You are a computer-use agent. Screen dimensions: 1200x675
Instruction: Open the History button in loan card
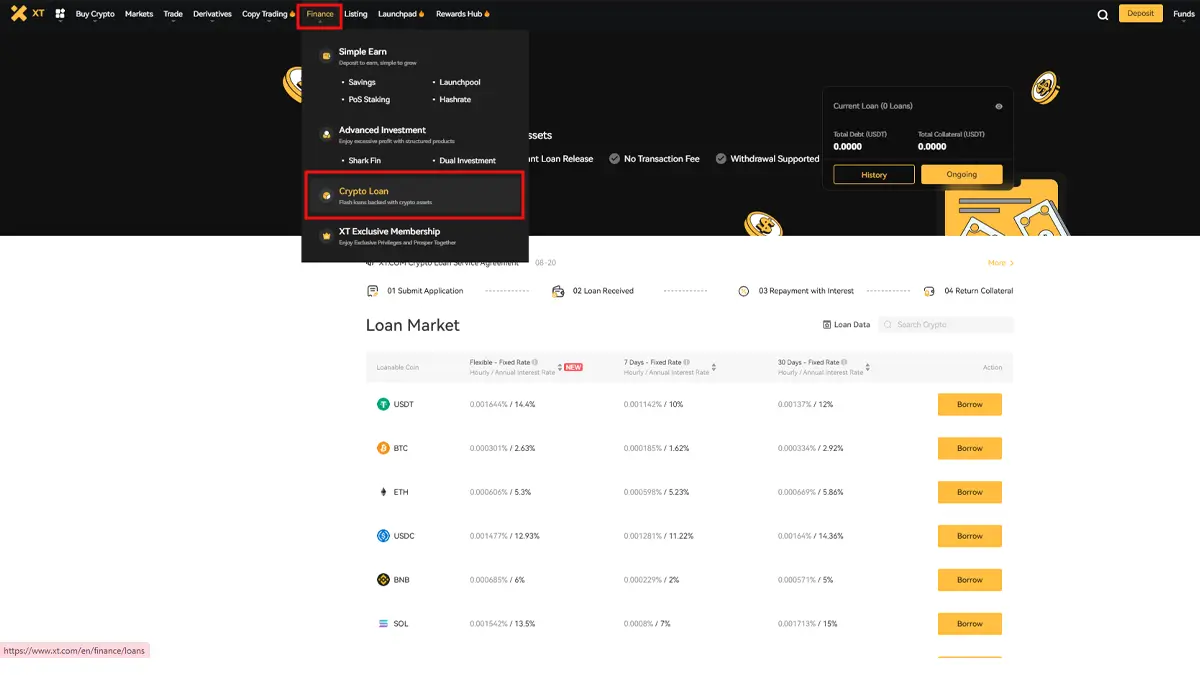click(x=874, y=174)
